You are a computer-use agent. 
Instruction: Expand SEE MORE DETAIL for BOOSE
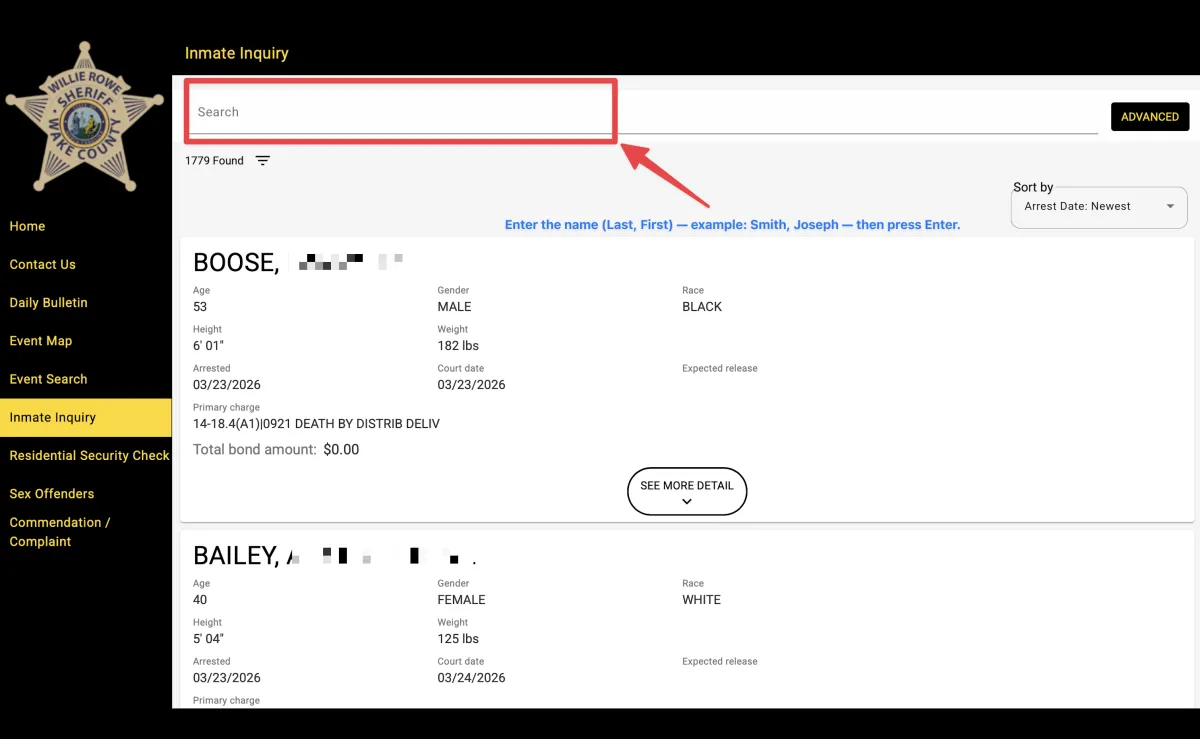(x=687, y=491)
